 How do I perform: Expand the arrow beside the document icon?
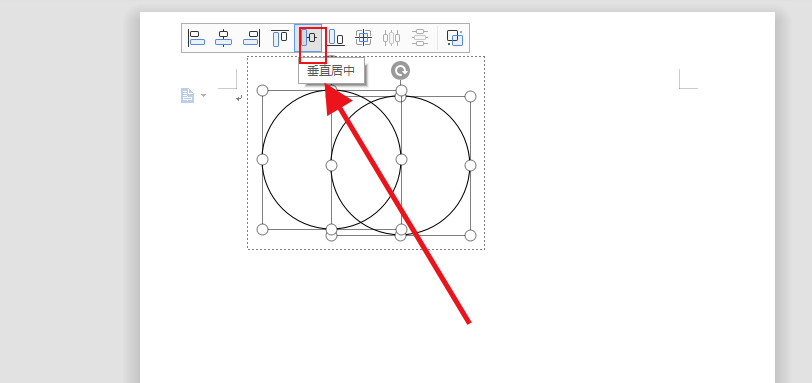coord(204,95)
